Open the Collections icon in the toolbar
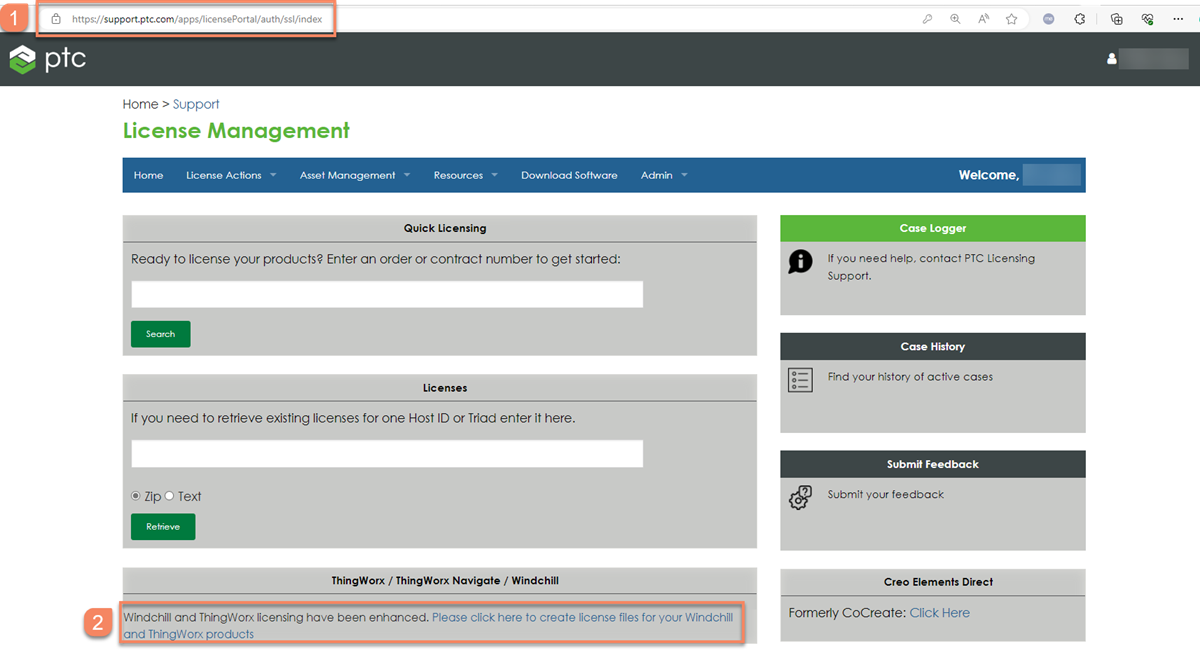Viewport: 1200px width, 655px height. 1117,18
